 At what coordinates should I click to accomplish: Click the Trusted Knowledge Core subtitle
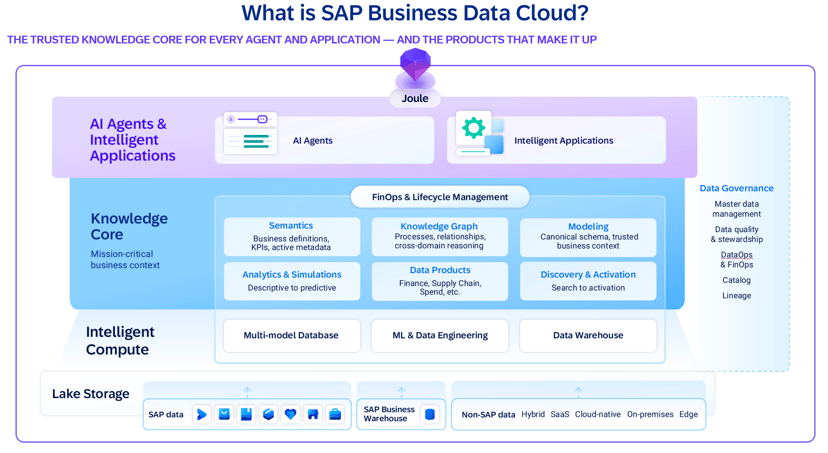click(302, 40)
